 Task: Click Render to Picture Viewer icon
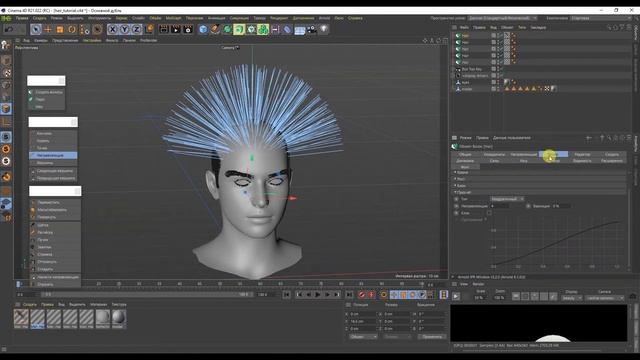click(176, 29)
